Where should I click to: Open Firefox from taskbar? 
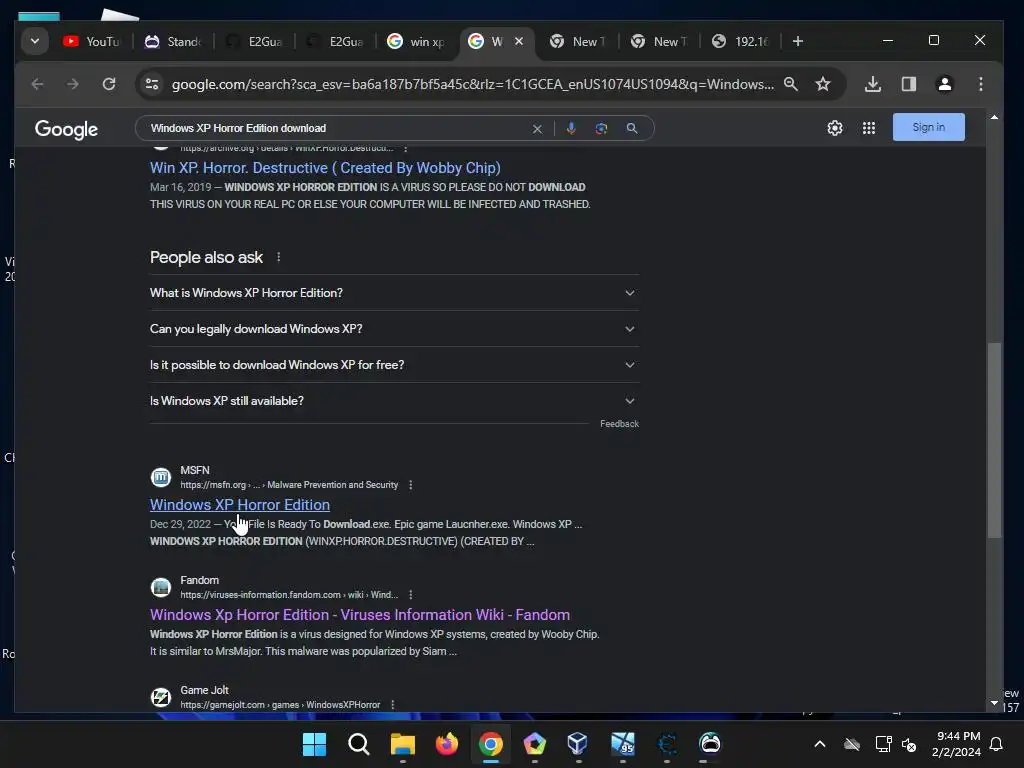pos(447,744)
